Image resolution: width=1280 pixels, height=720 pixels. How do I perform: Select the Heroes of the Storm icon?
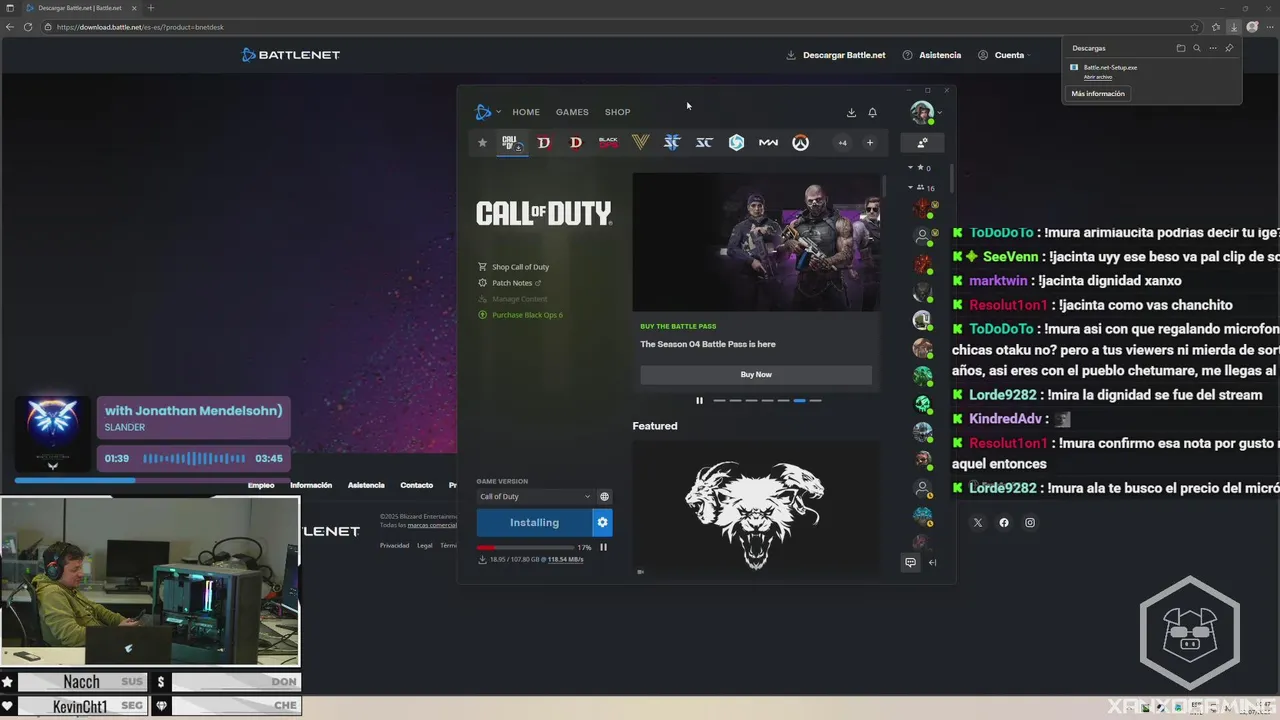[736, 143]
